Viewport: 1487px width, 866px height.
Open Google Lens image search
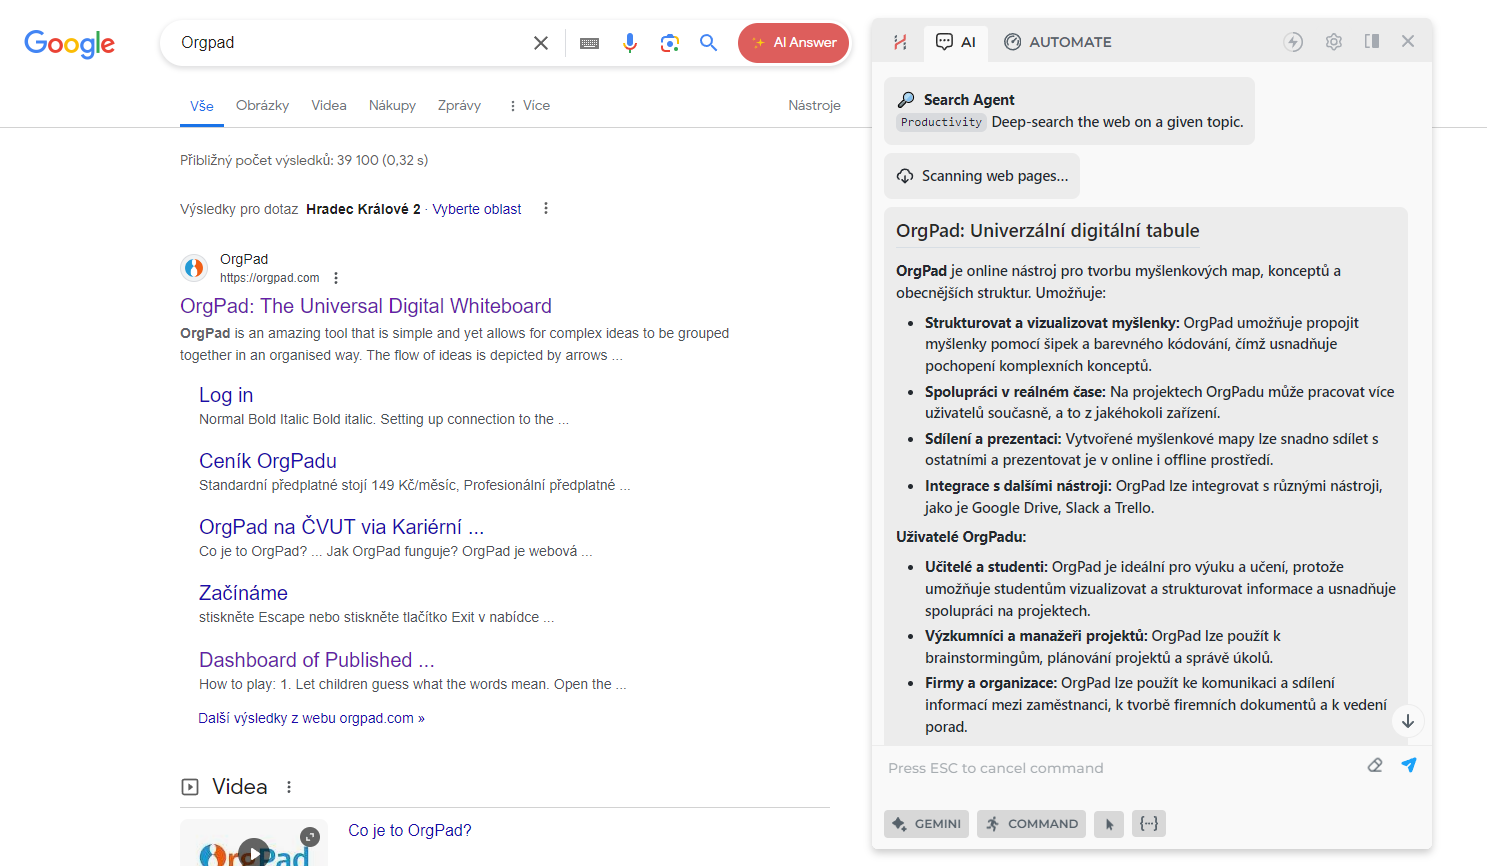669,43
